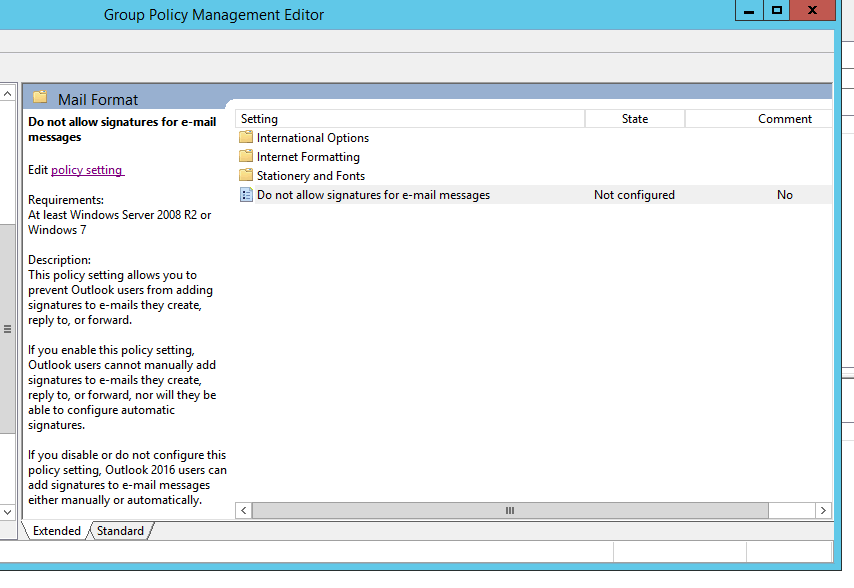
Task: Sort by the Setting column header
Action: (410, 119)
